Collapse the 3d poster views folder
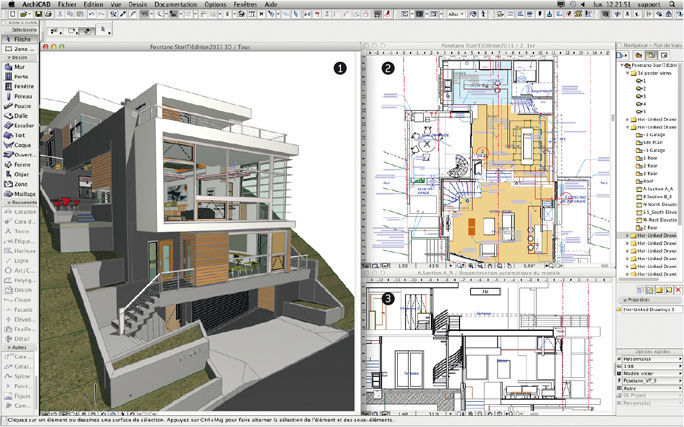Viewport: 684px width, 427px height. (629, 73)
